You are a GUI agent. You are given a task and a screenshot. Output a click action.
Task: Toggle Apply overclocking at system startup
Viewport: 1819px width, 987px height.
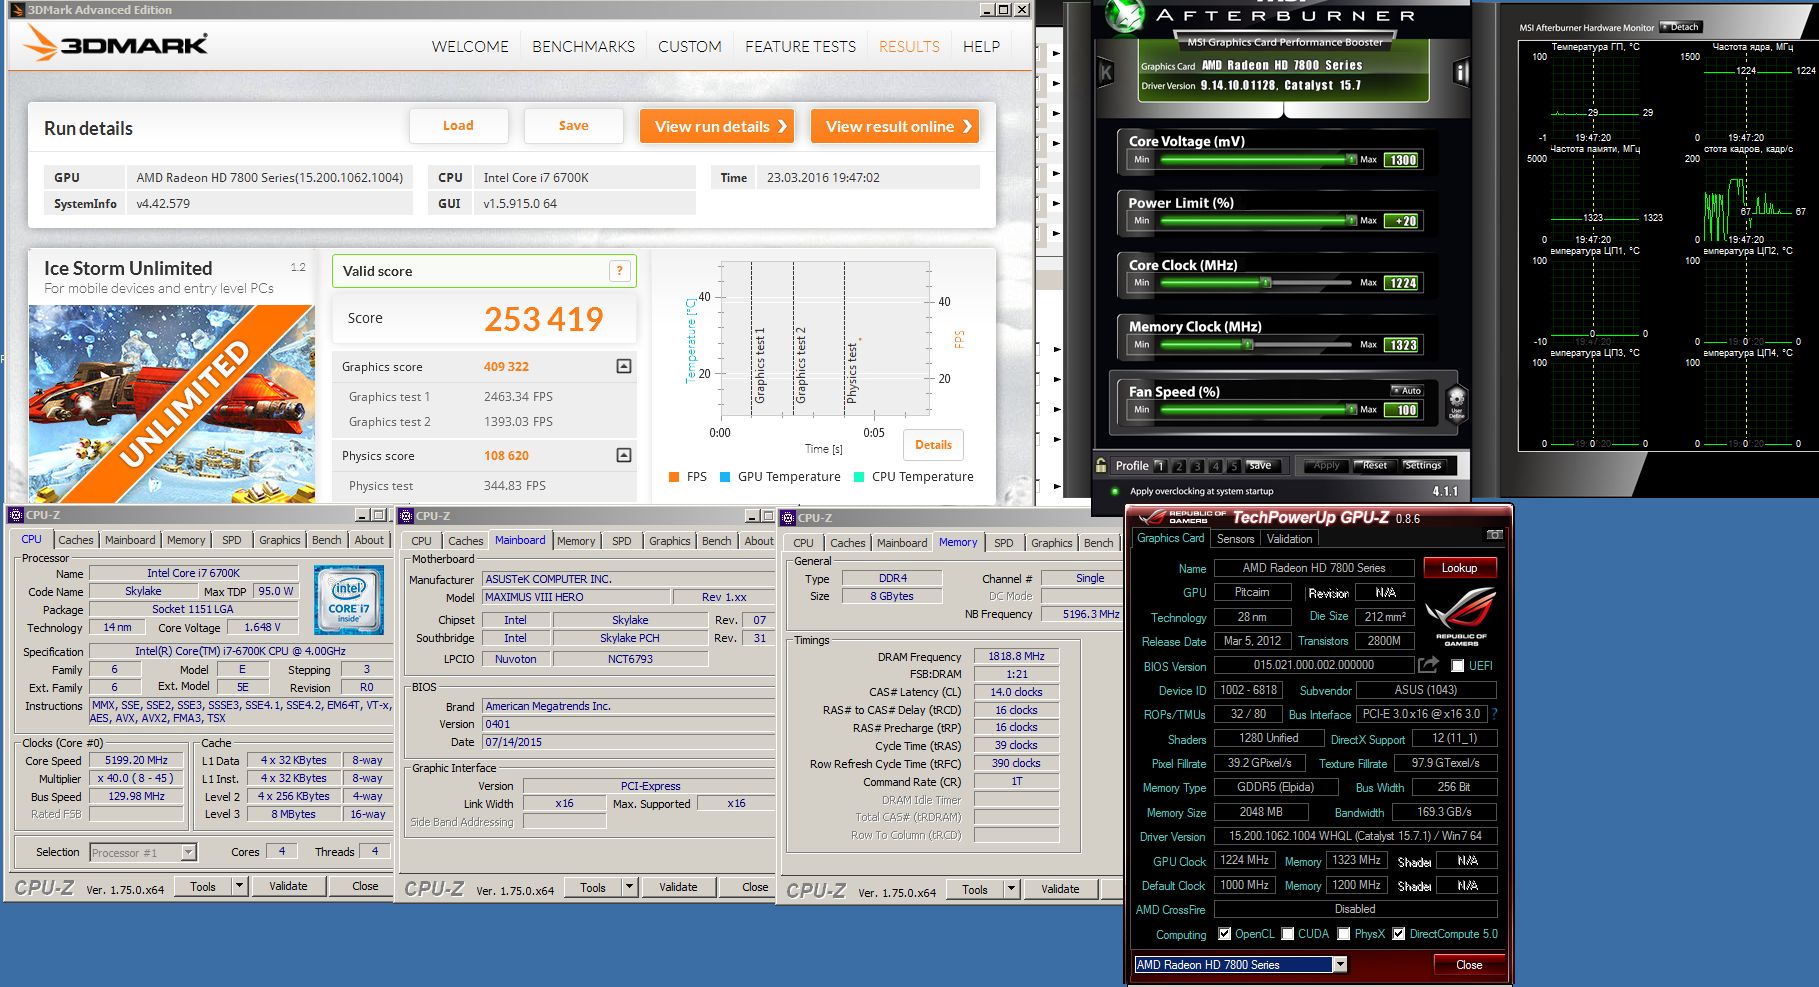pyautogui.click(x=1114, y=491)
